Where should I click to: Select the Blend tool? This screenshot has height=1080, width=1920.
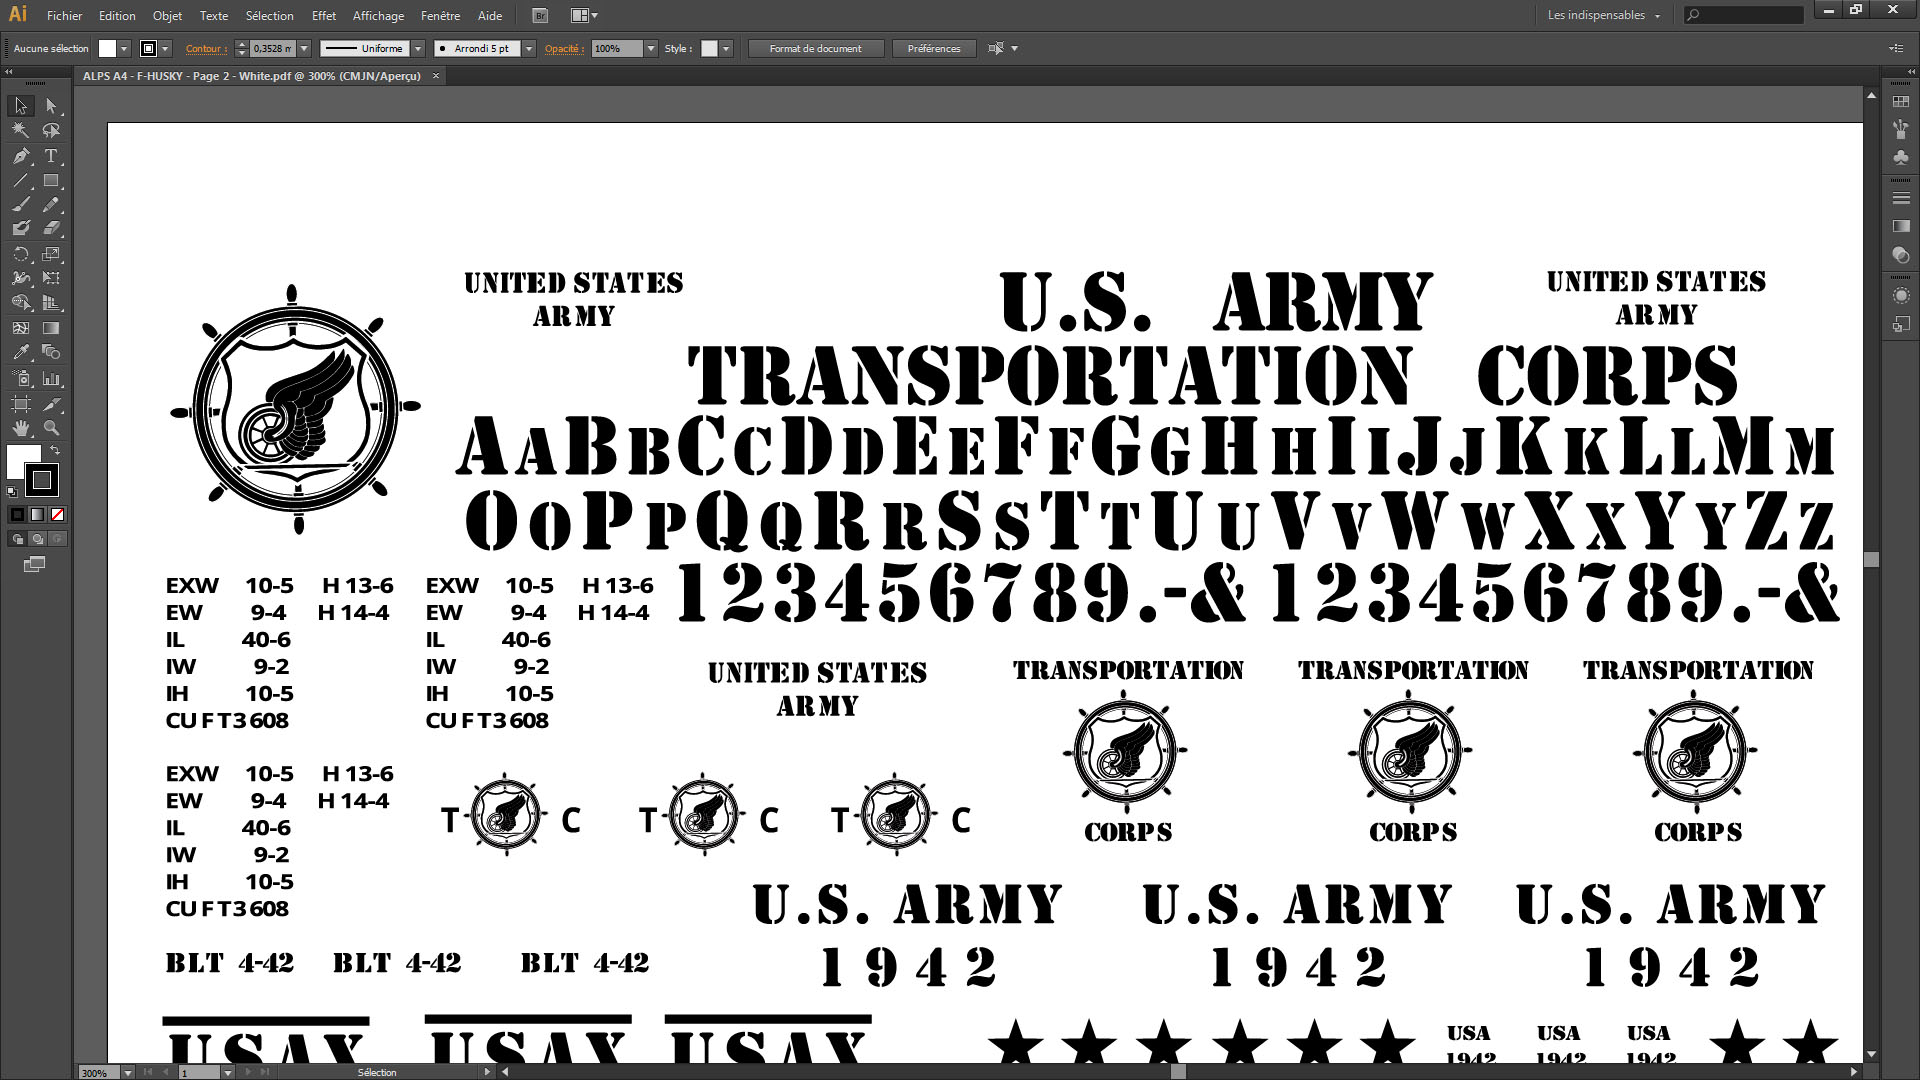tap(51, 352)
